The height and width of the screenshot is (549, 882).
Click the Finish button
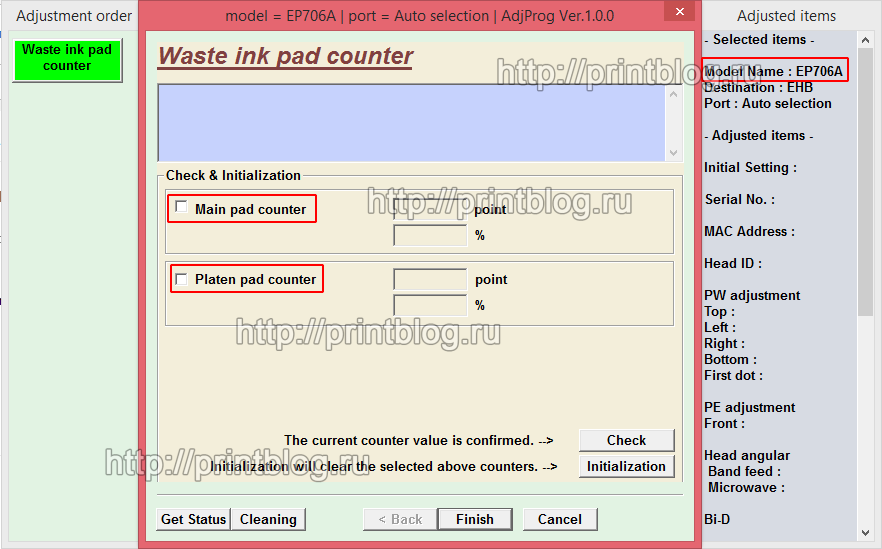pos(475,519)
